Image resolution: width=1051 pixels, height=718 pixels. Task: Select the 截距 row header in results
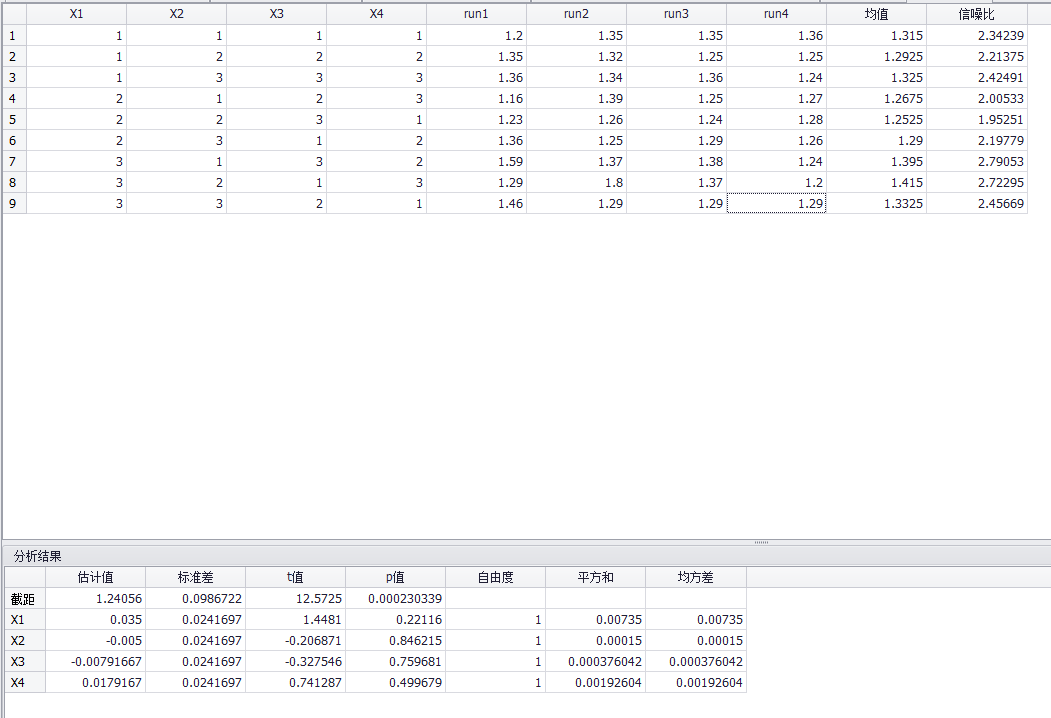pos(24,598)
